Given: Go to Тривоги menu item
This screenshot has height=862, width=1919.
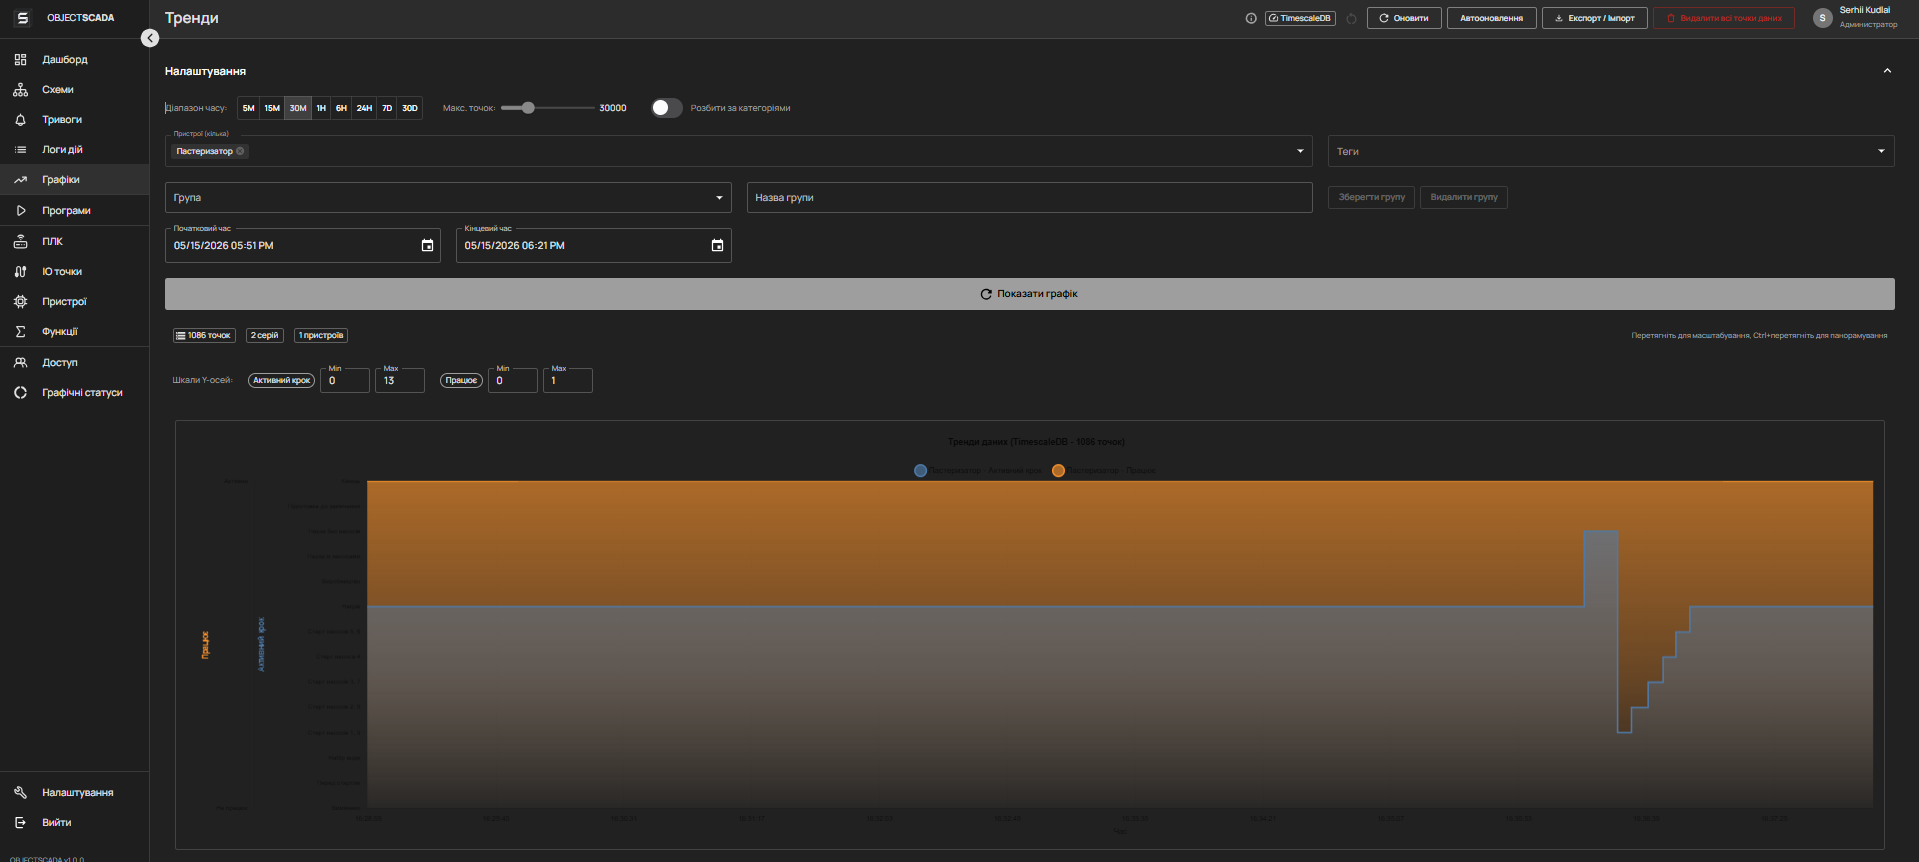Looking at the screenshot, I should click(75, 120).
